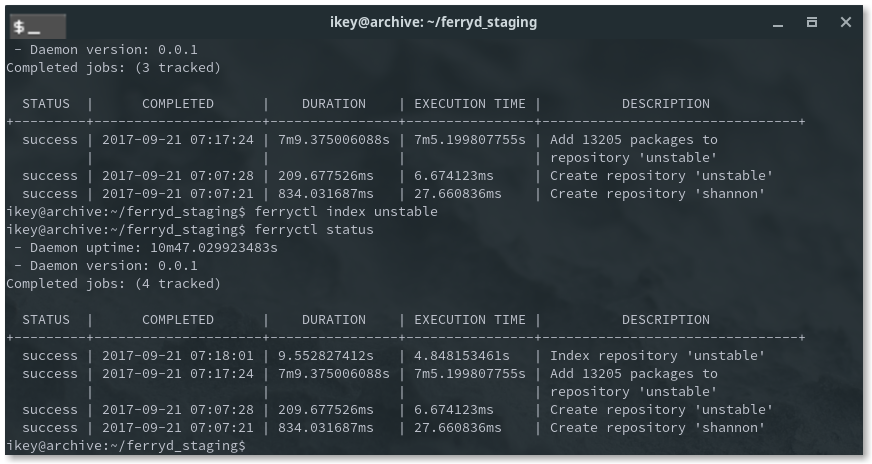Click 'Add 13205 packages to' in 4-tracked table

(634, 374)
